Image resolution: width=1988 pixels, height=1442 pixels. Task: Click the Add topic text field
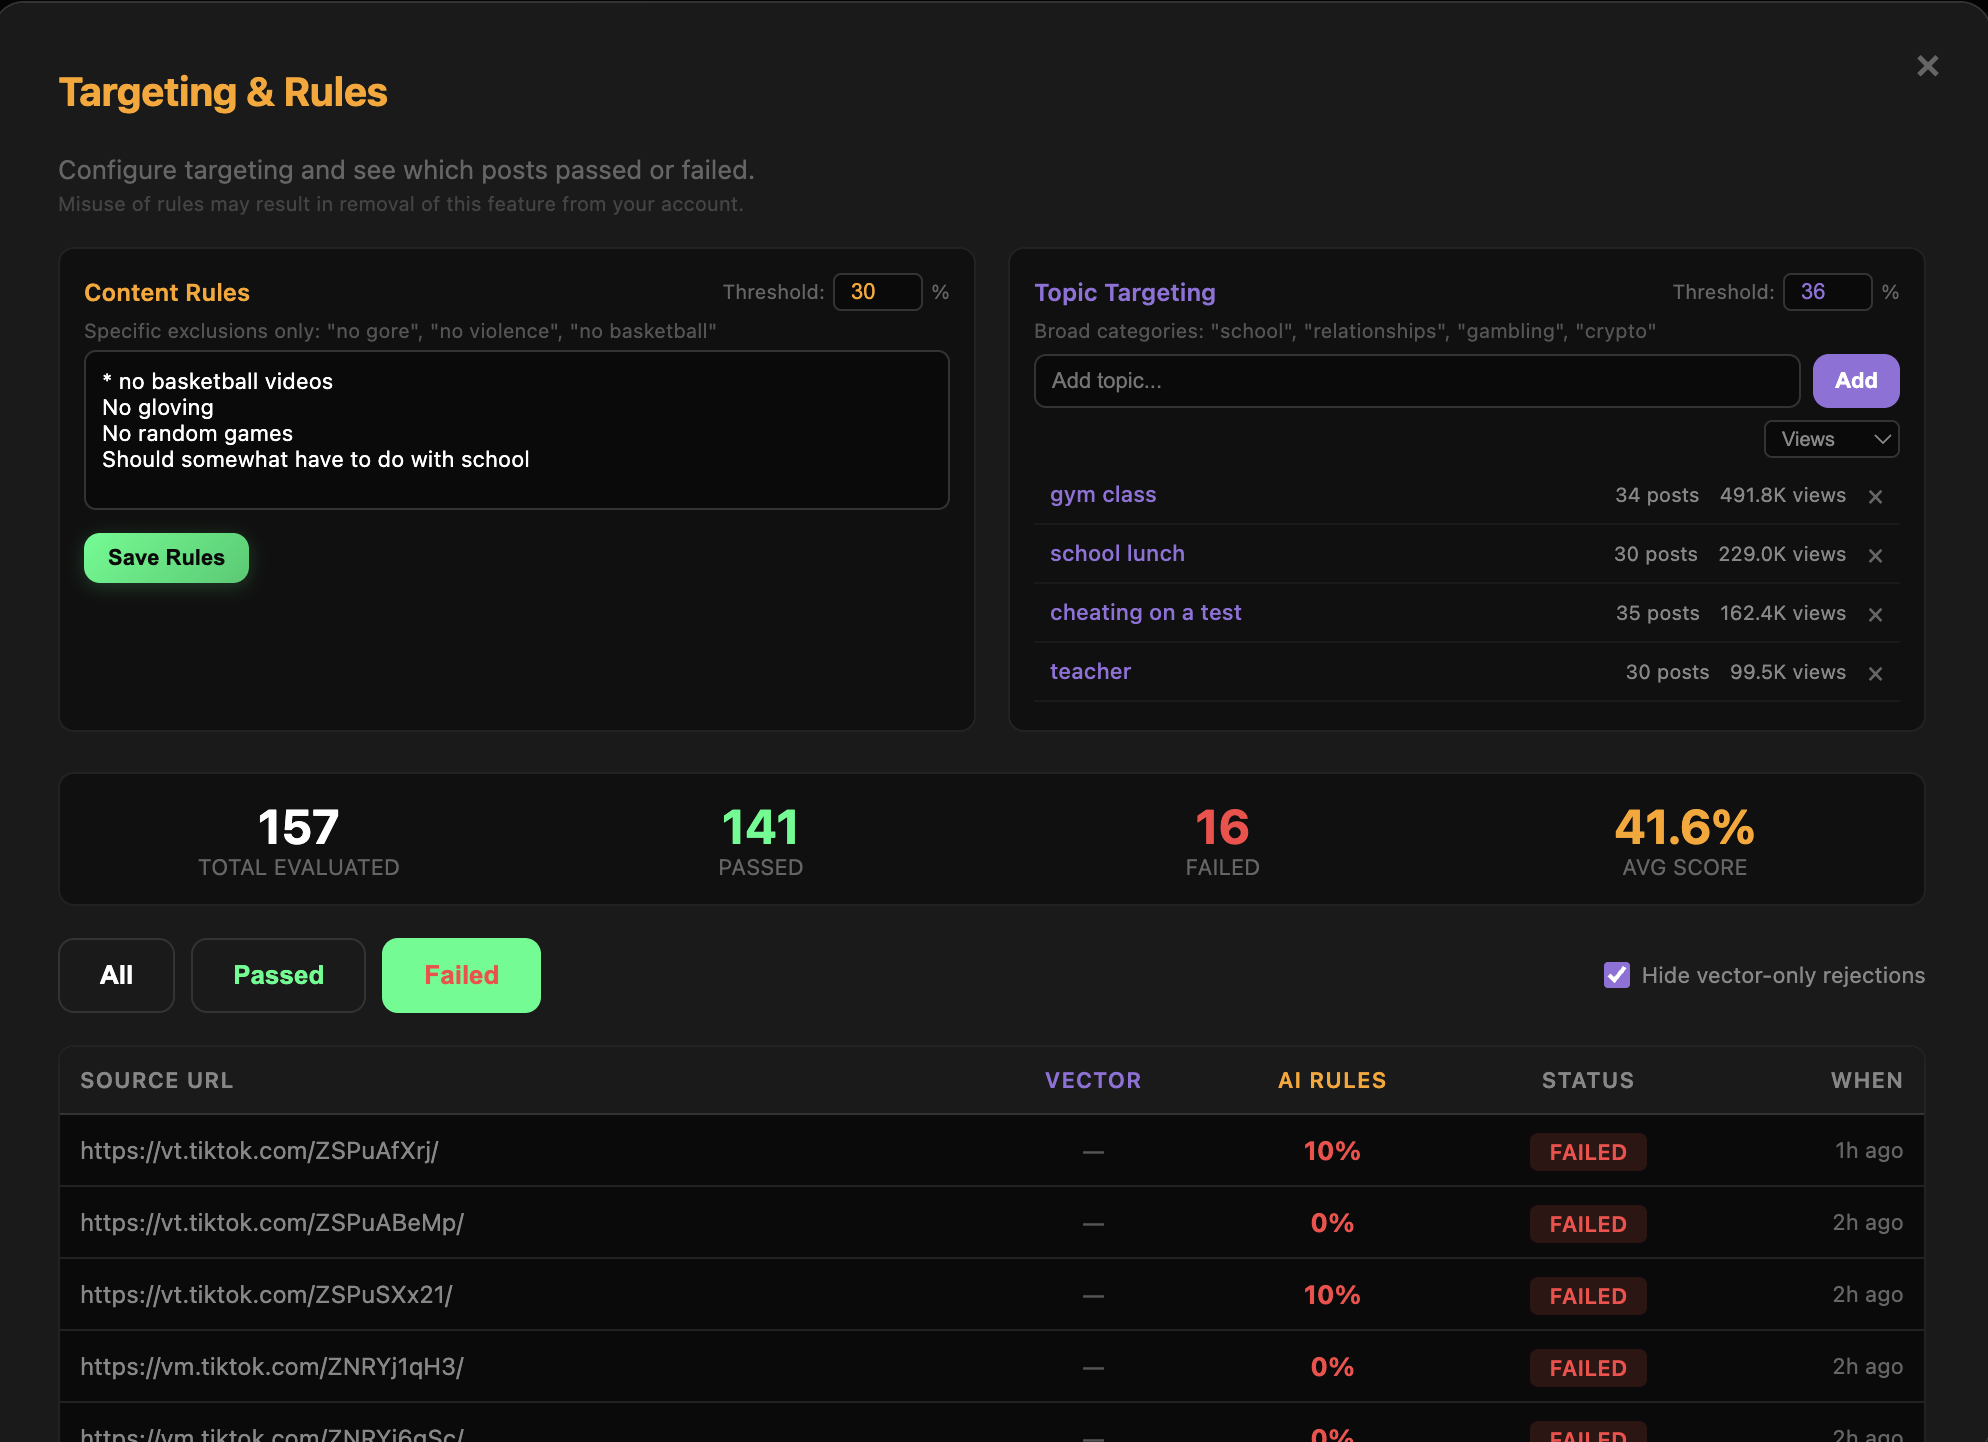[1416, 380]
